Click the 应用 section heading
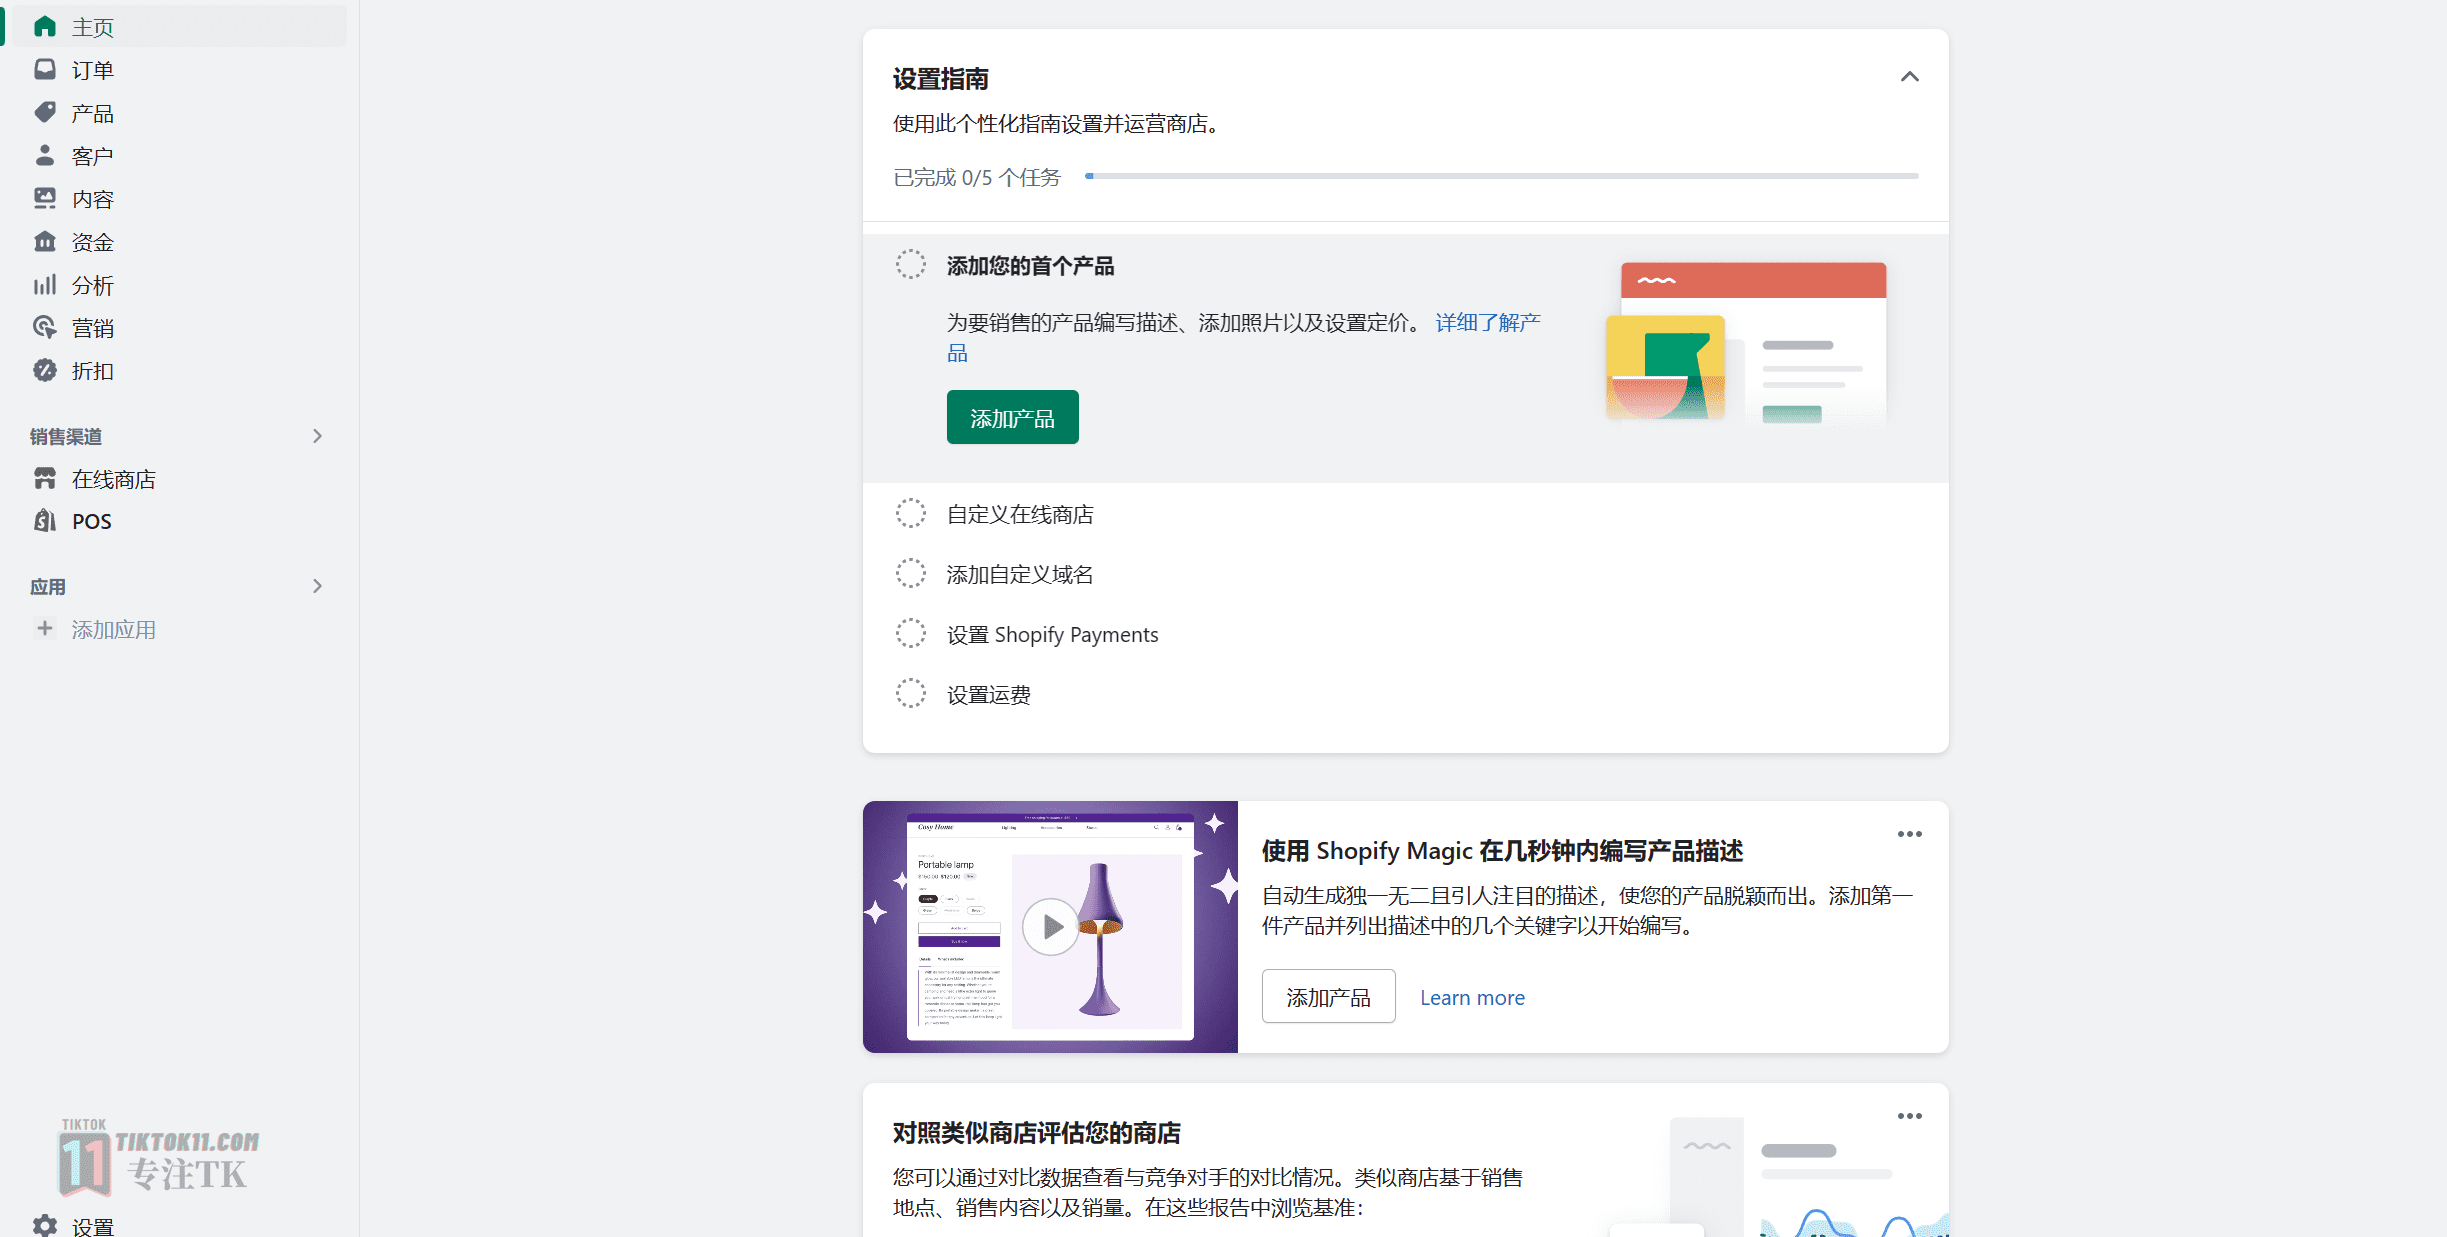Viewport: 2447px width, 1237px height. pyautogui.click(x=48, y=586)
